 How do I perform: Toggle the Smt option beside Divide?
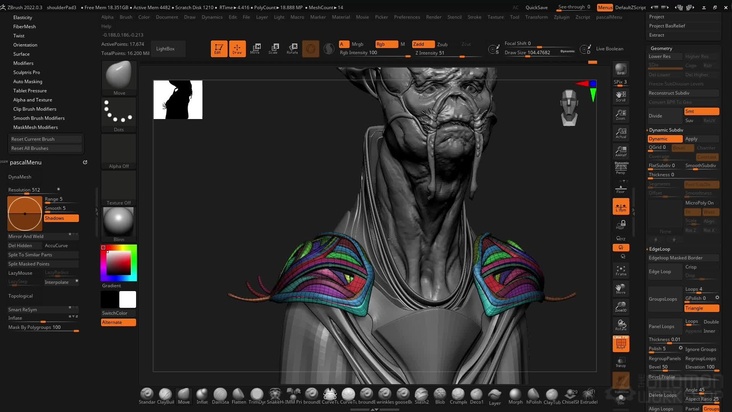701,112
